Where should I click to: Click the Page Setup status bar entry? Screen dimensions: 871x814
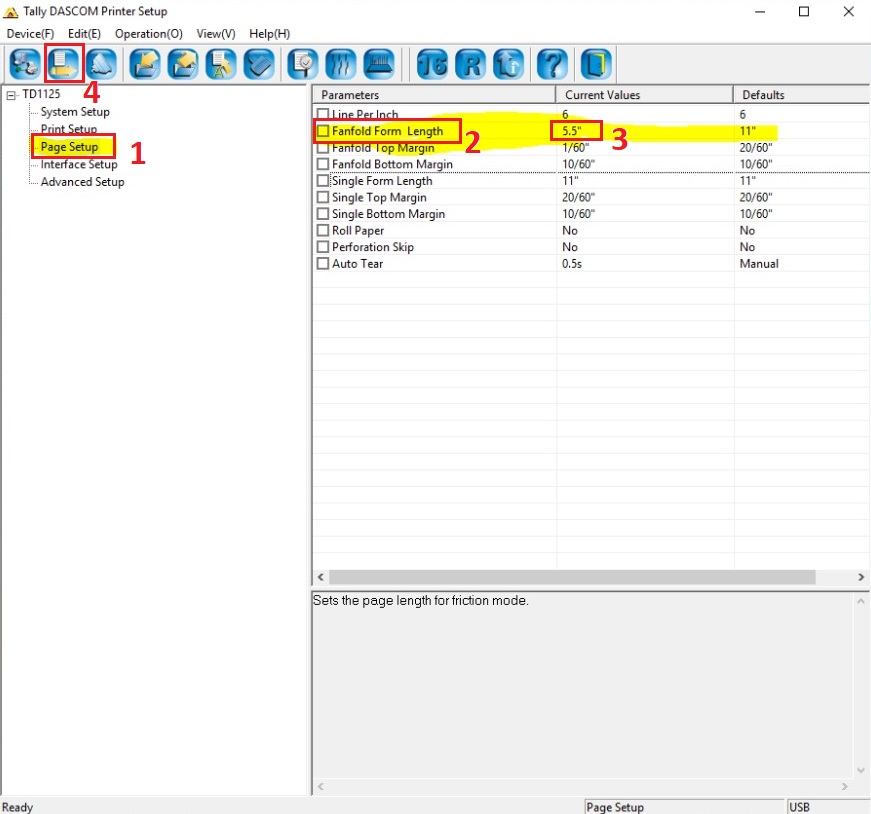point(684,807)
